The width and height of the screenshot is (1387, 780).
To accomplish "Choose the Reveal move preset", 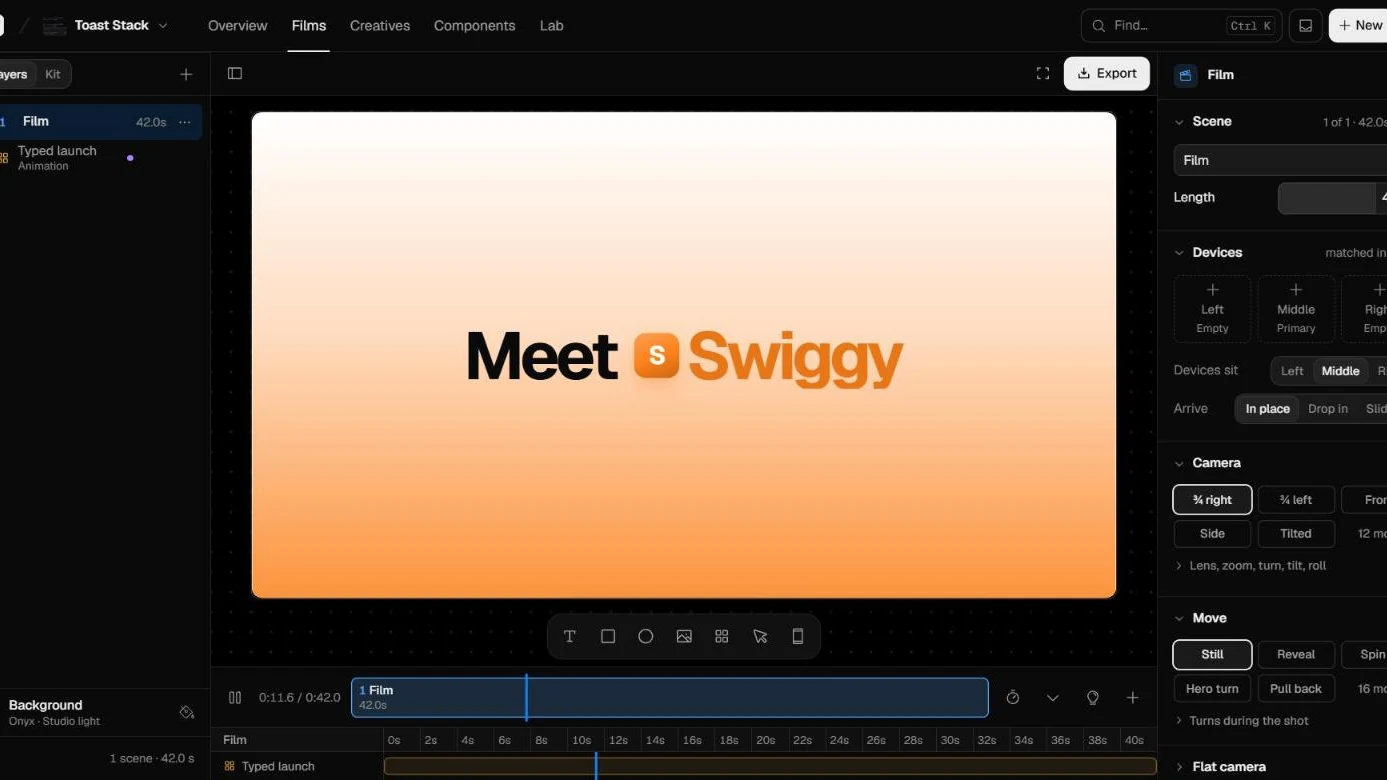I will tap(1296, 655).
